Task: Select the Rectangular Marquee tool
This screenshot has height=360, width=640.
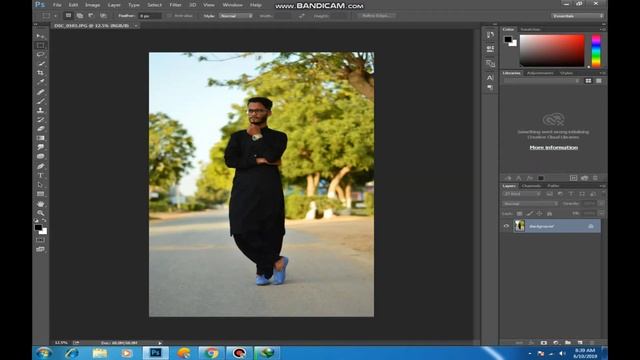Action: [40, 45]
